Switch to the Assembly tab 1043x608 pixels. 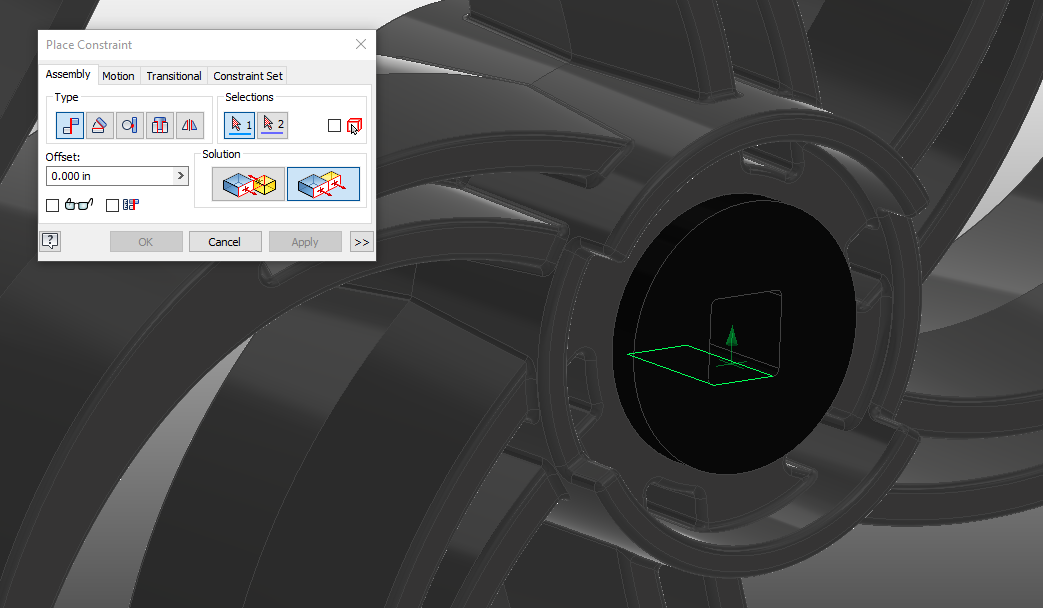68,75
